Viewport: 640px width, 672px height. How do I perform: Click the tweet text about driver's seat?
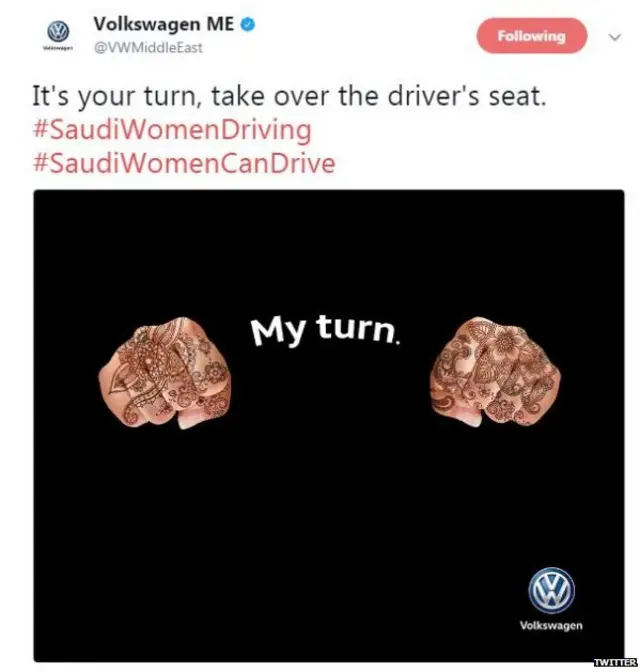290,97
